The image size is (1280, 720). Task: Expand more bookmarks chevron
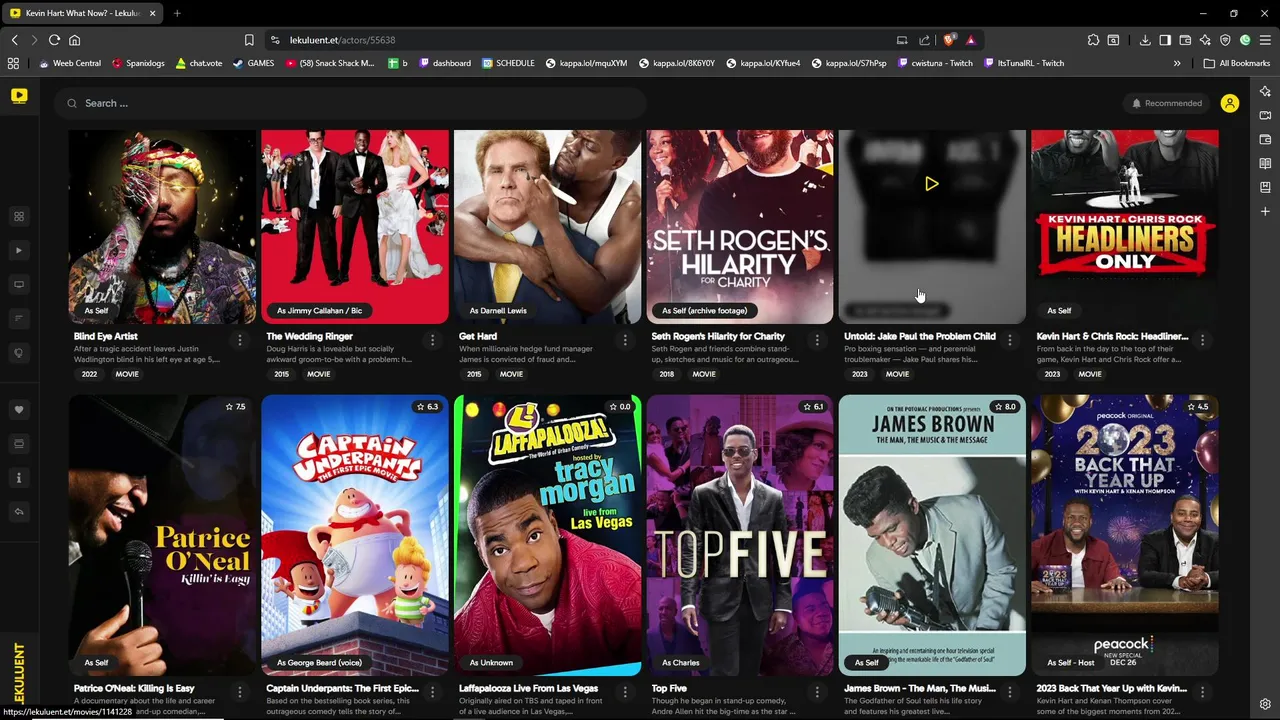coord(1177,63)
